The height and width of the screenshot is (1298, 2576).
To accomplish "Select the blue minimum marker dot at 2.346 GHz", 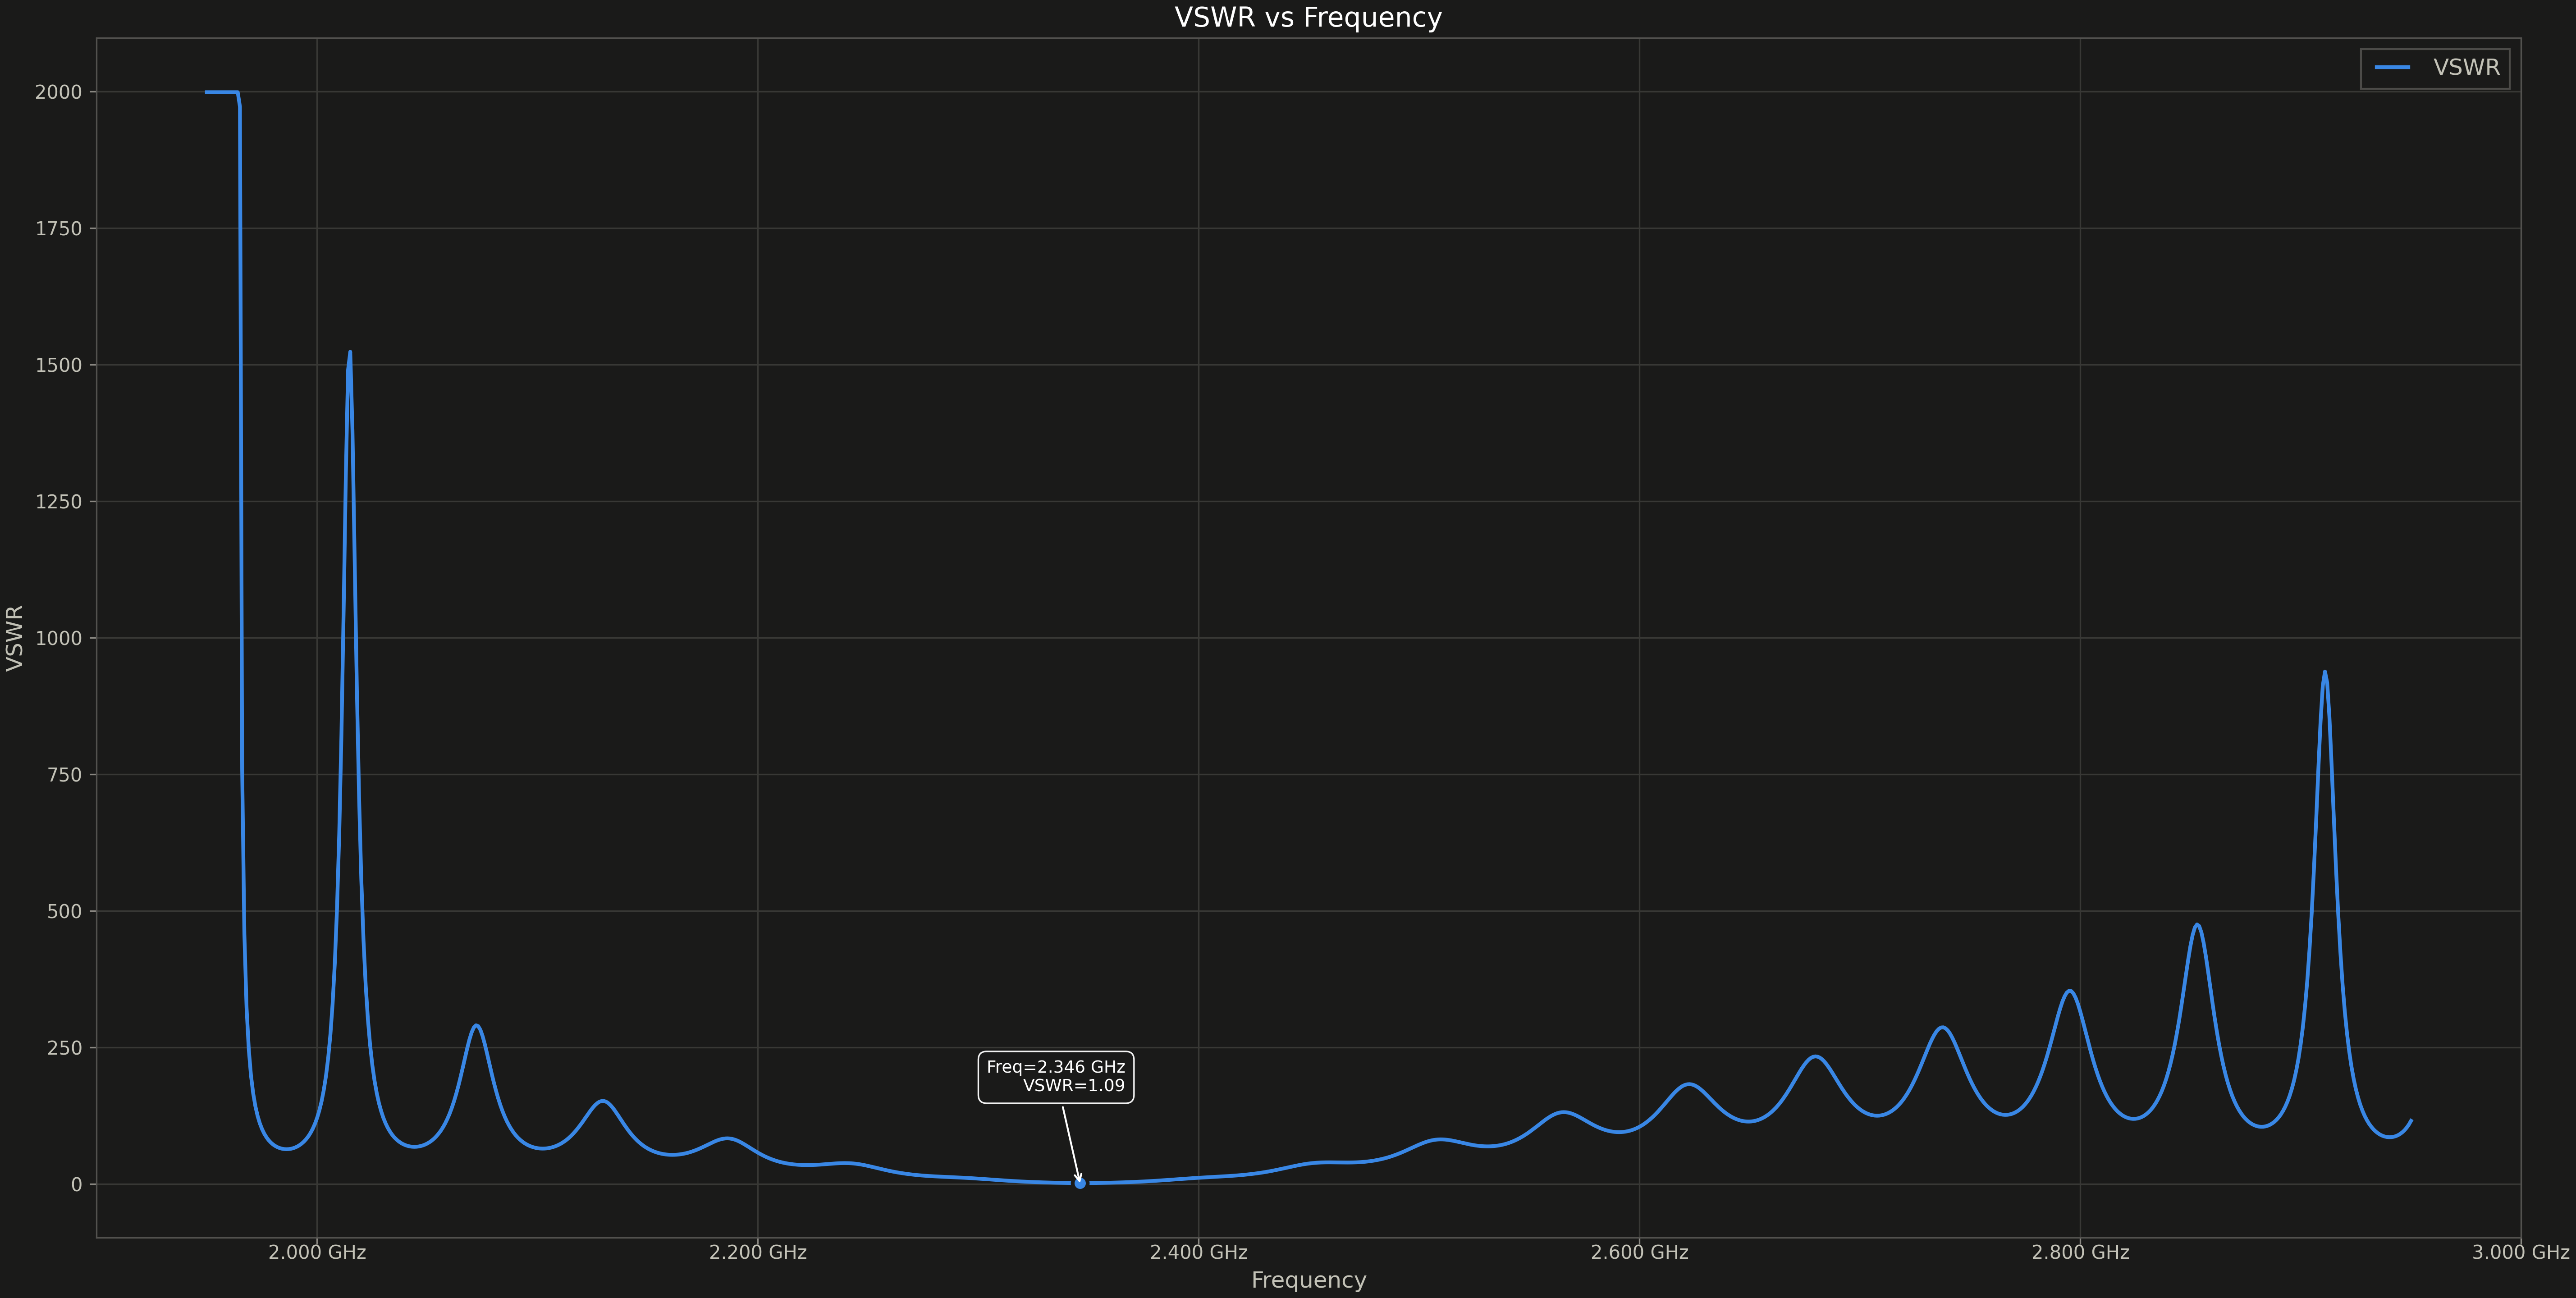I will (x=1080, y=1183).
